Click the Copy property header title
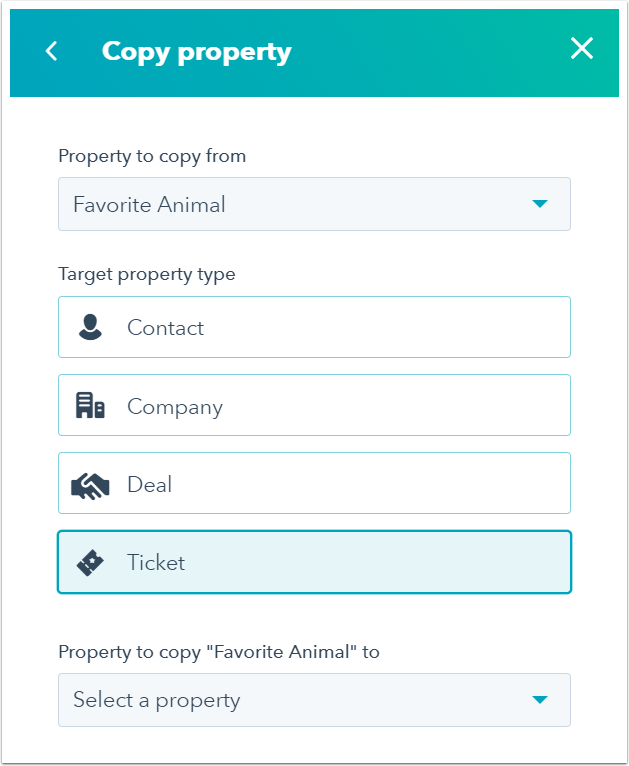 (197, 51)
